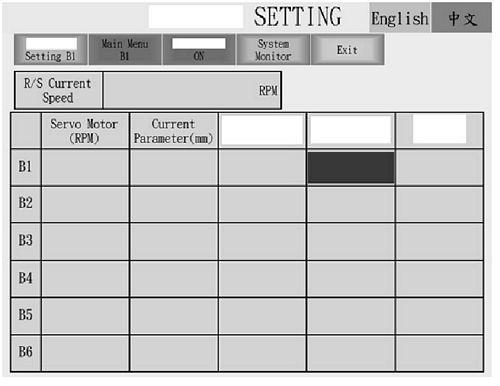Click blank white header box next to Current Parameter
The image size is (500, 386).
262,130
